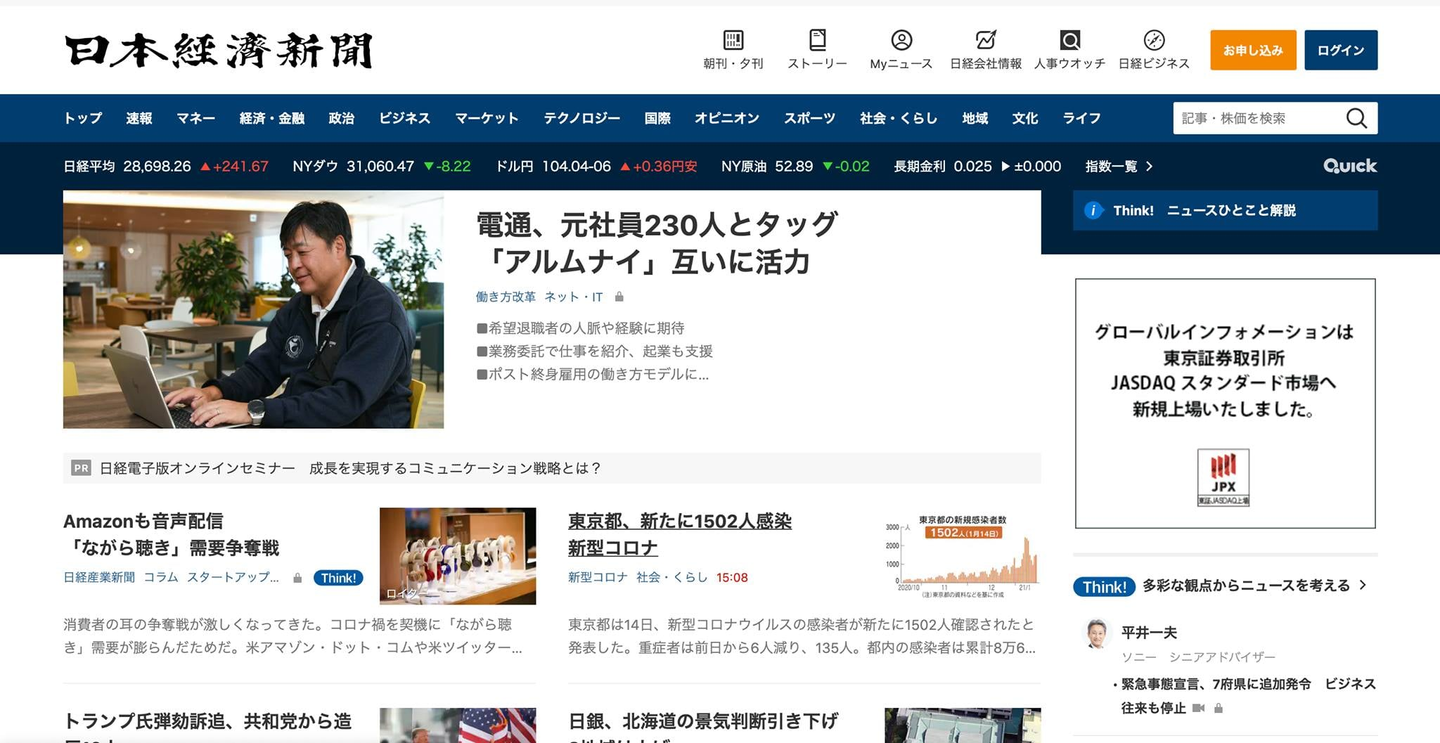Click the ドル円 104.04-06 ticker
This screenshot has height=743, width=1440.
[597, 166]
